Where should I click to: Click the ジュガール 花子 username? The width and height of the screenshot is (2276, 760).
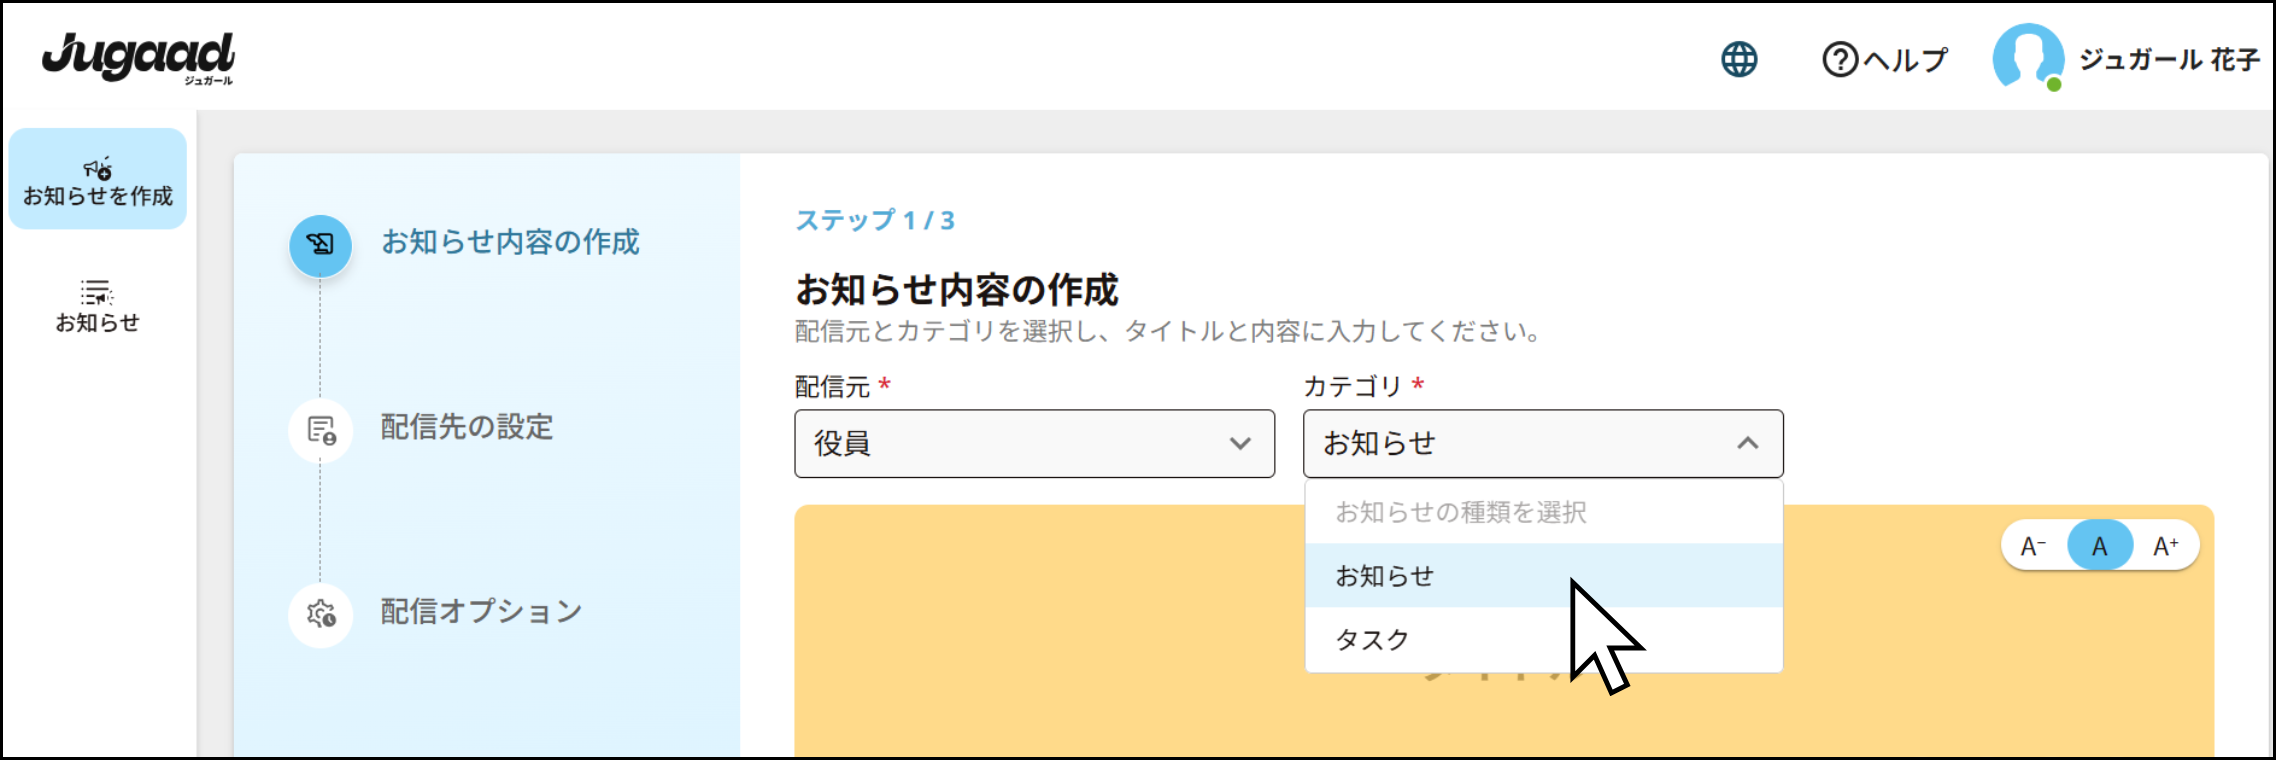tap(2169, 60)
